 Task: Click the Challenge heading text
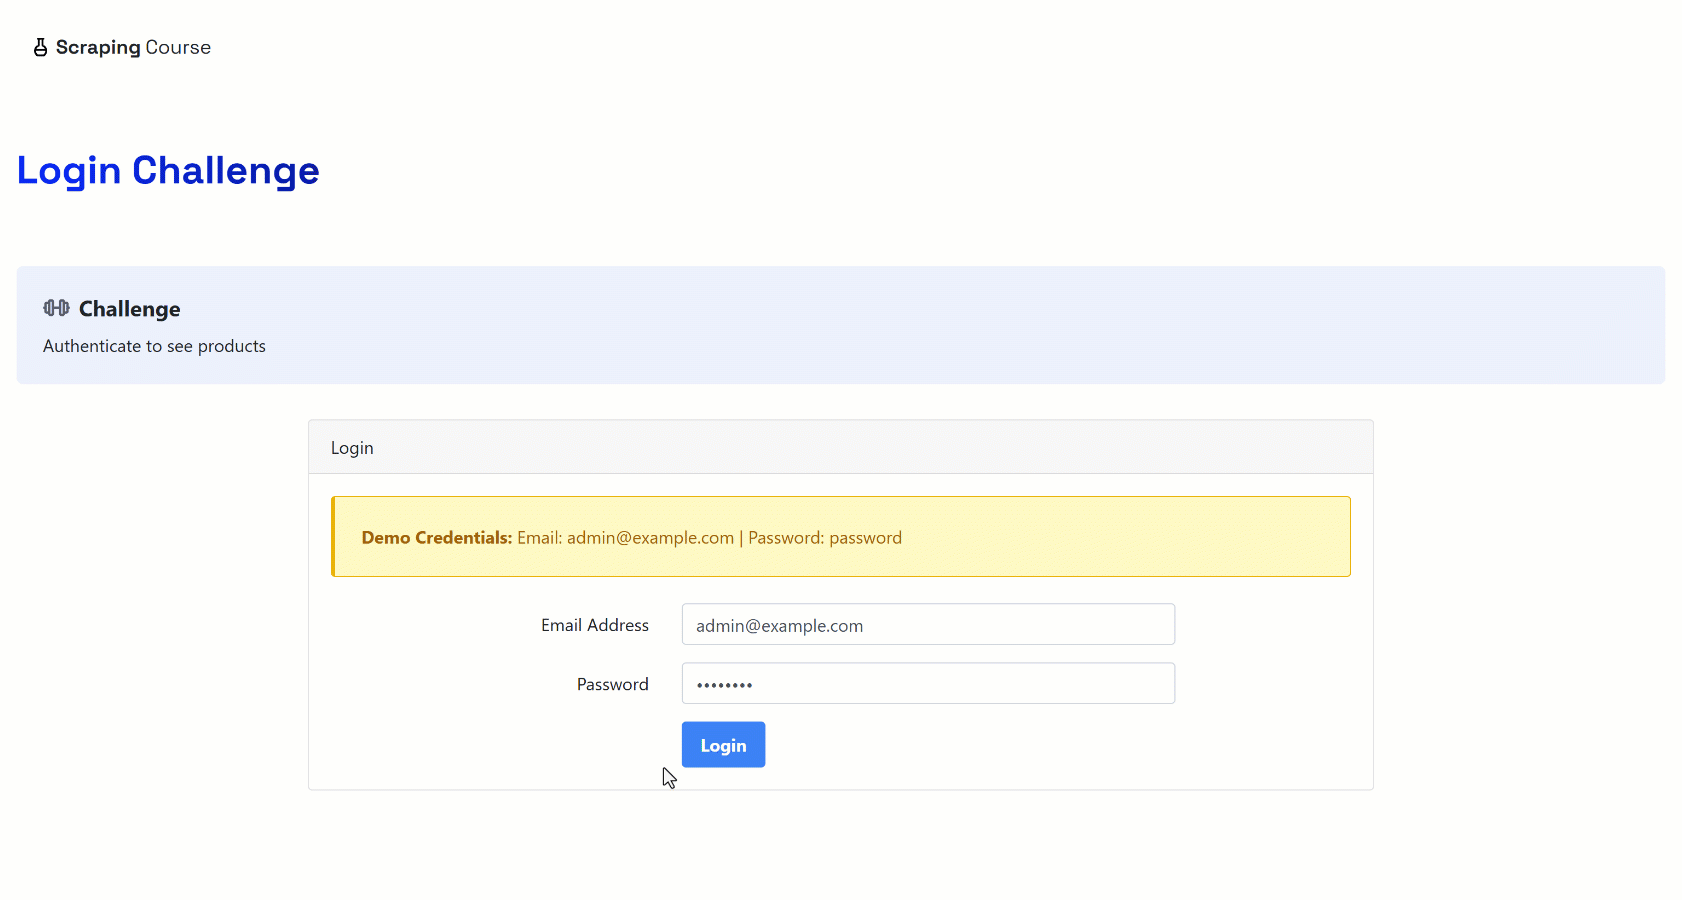pos(130,309)
